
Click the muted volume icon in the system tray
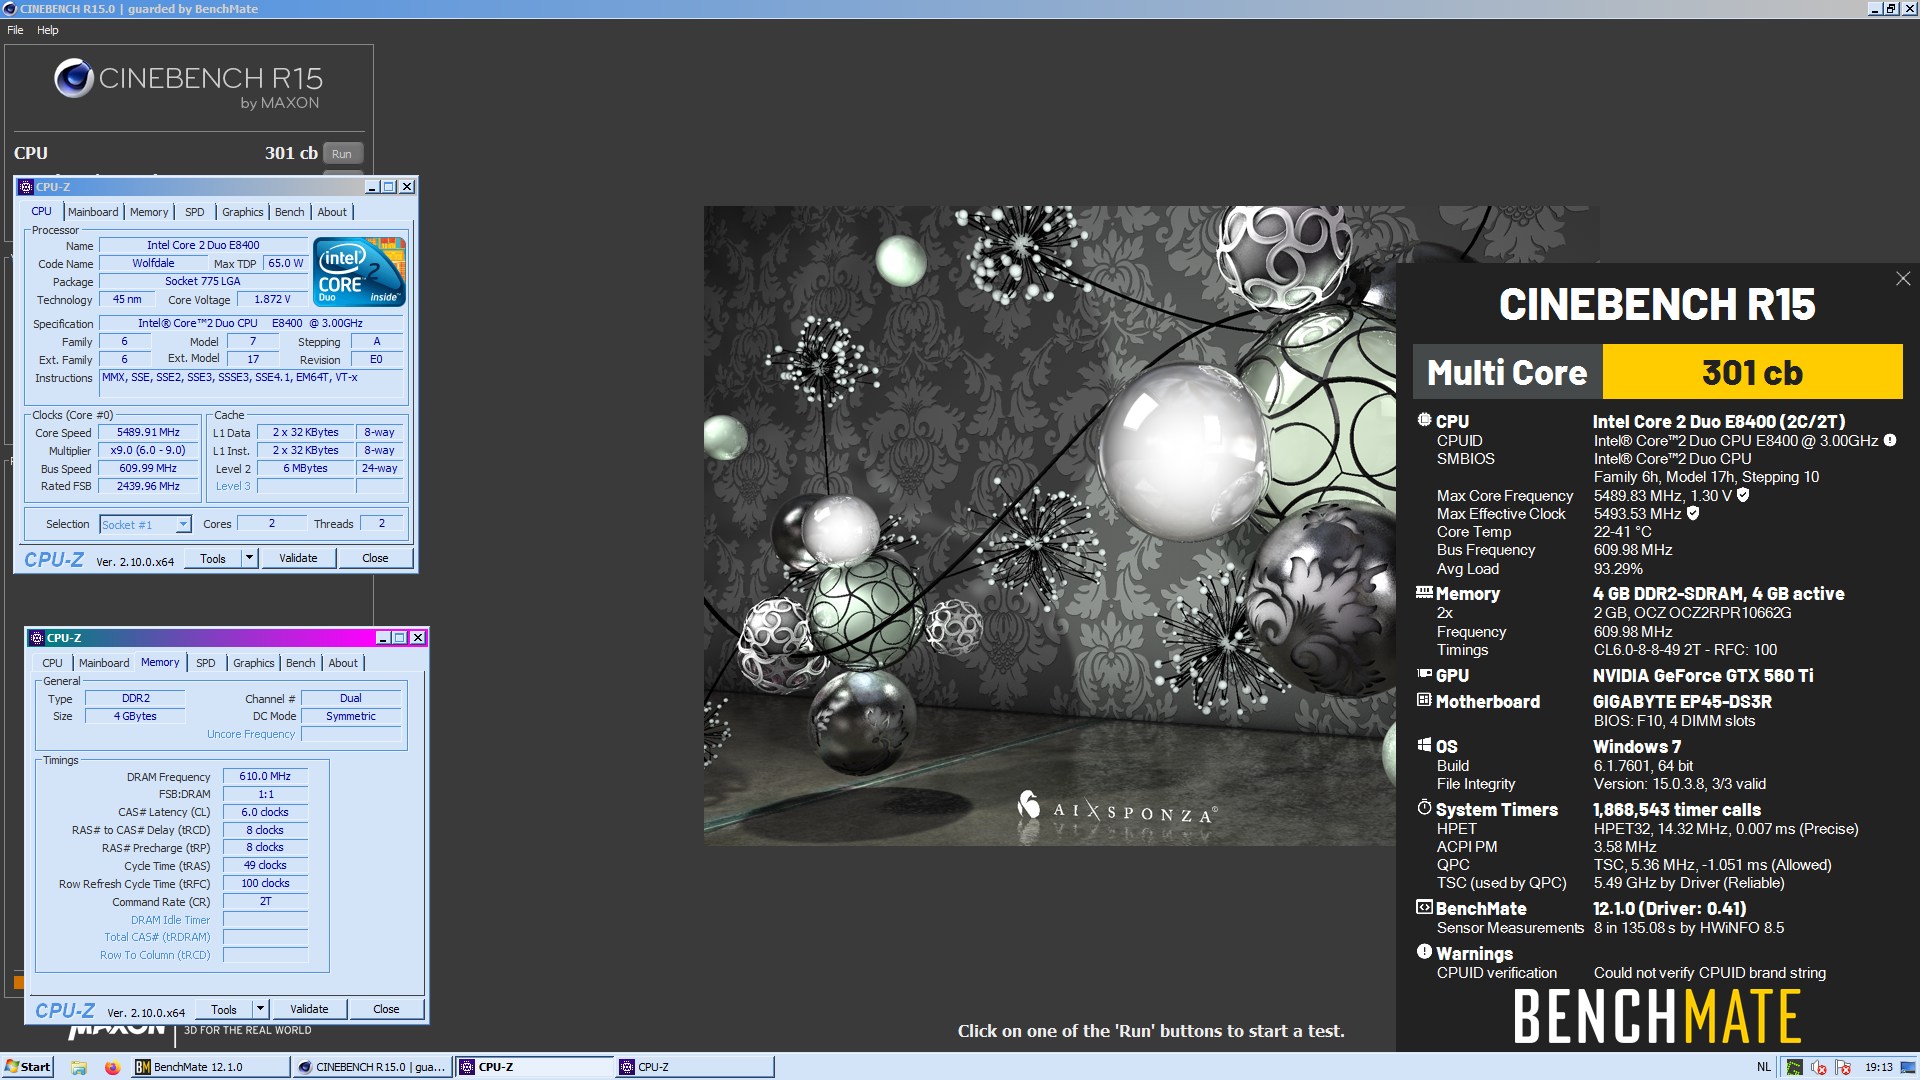(1819, 1067)
